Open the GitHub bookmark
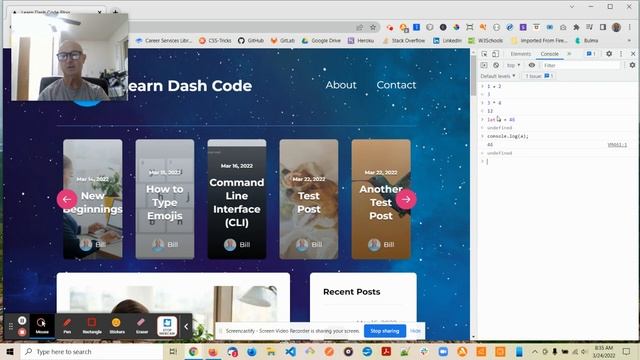Viewport: 640px width, 360px height. tap(251, 40)
